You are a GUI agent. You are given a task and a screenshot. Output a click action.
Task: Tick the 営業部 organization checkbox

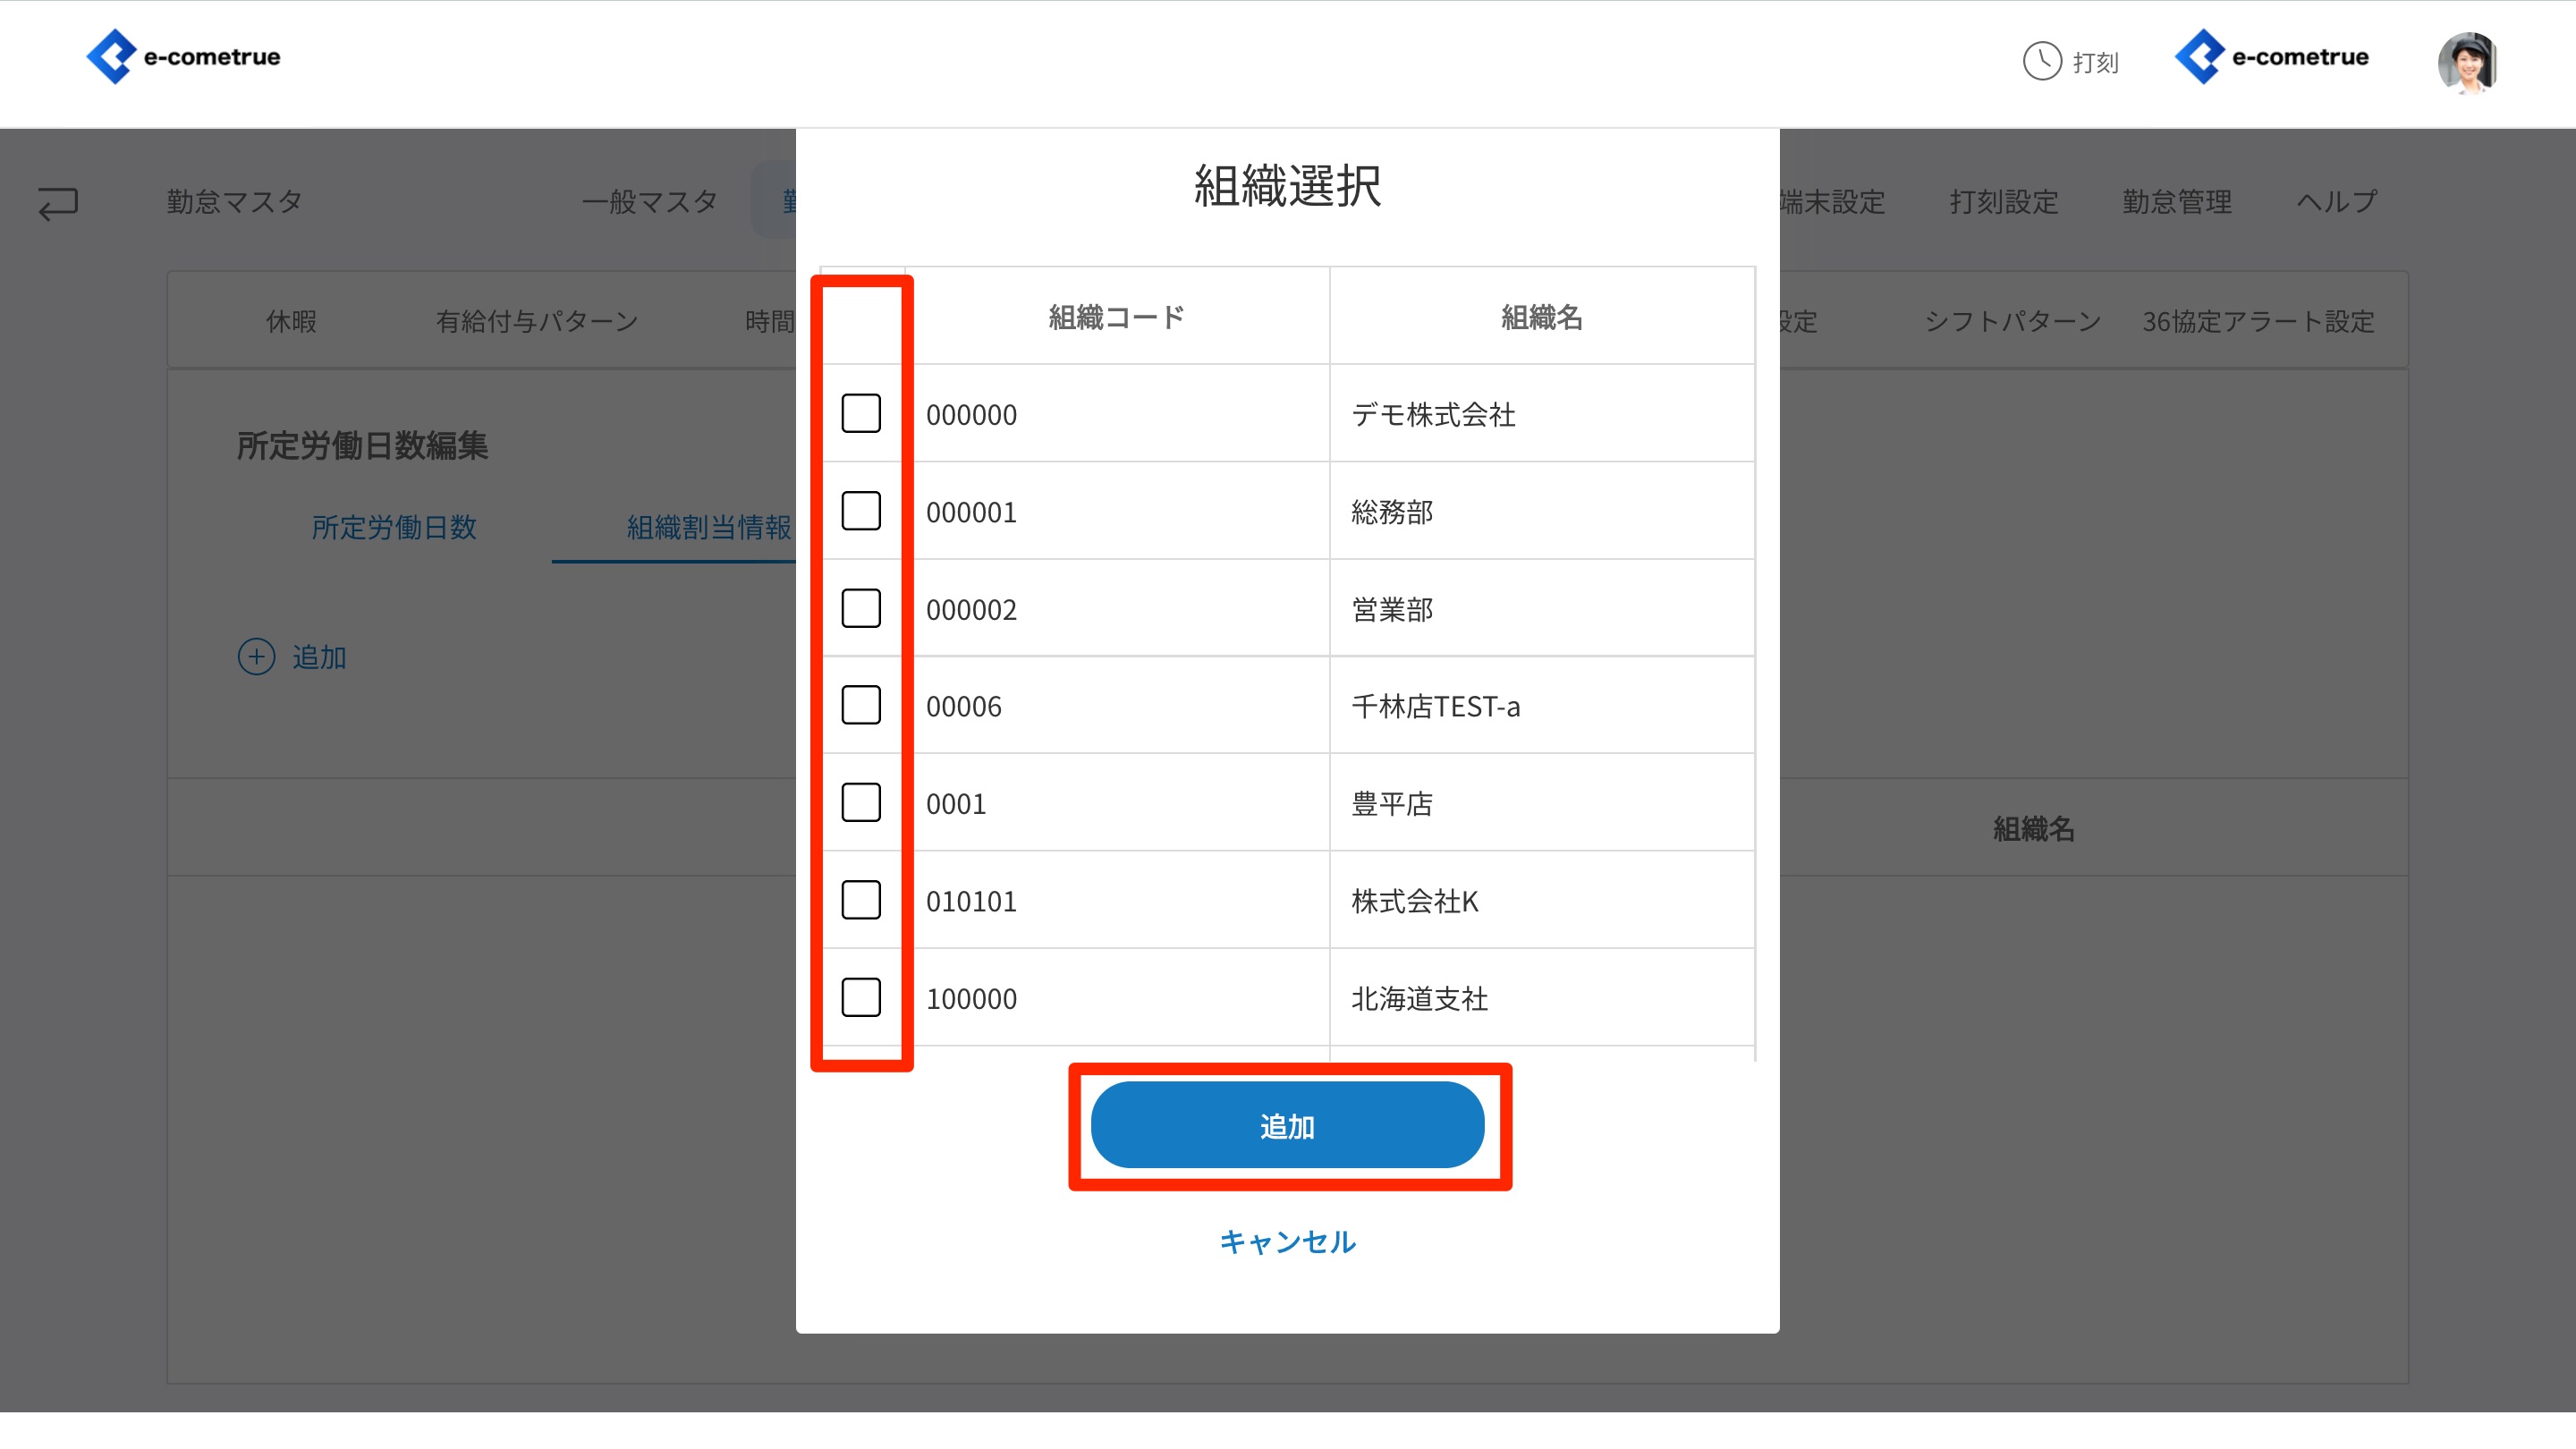(860, 608)
